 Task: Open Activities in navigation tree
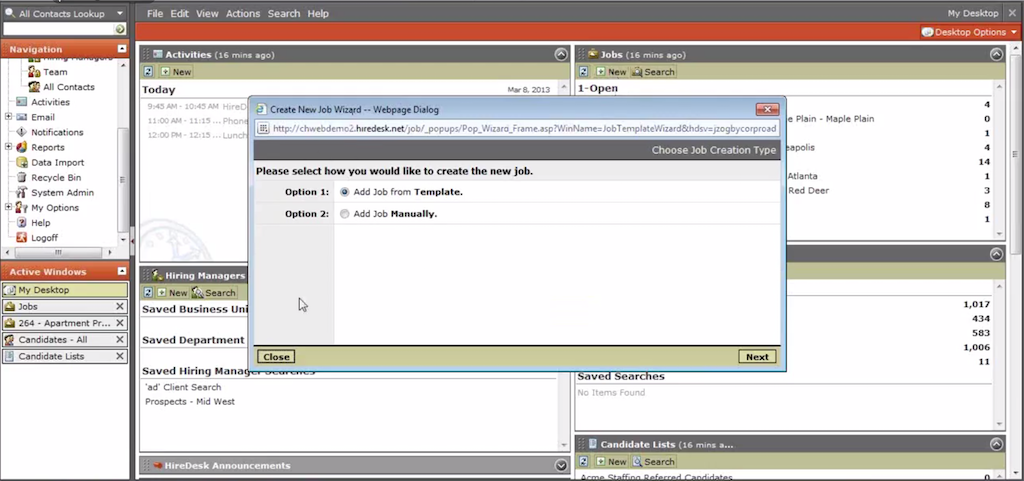pyautogui.click(x=50, y=102)
